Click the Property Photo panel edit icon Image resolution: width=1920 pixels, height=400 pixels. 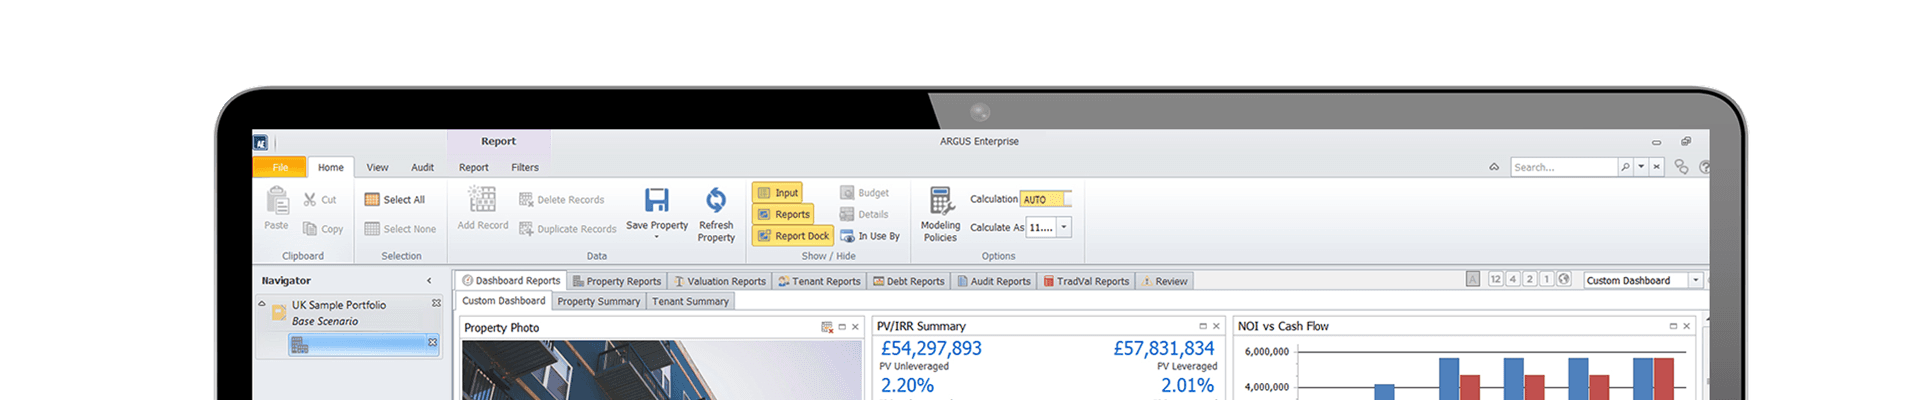[827, 327]
